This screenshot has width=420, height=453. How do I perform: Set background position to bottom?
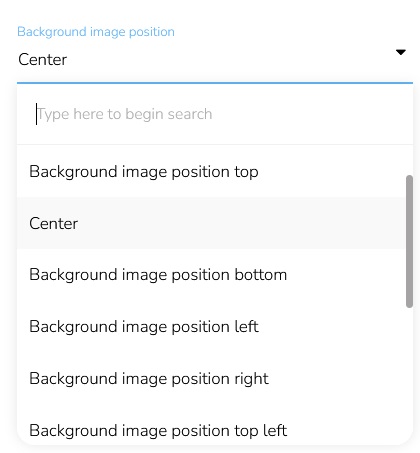coord(211,275)
